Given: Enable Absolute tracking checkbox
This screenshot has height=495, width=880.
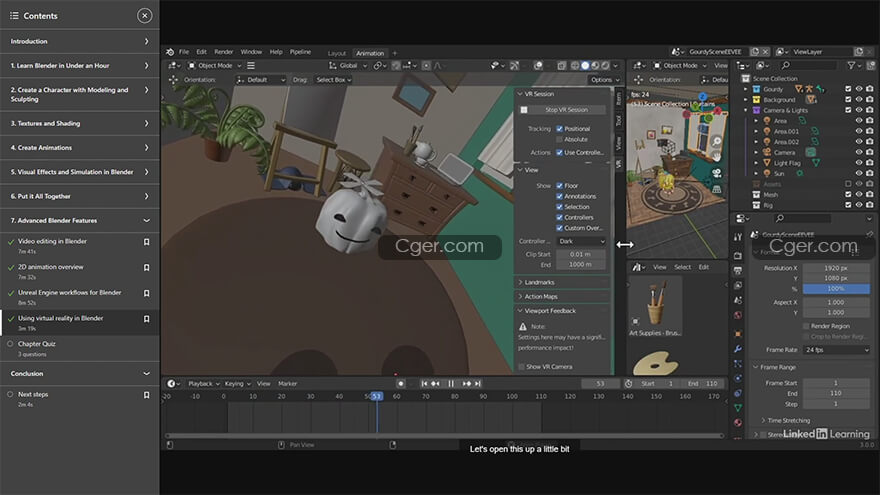Looking at the screenshot, I should point(560,139).
